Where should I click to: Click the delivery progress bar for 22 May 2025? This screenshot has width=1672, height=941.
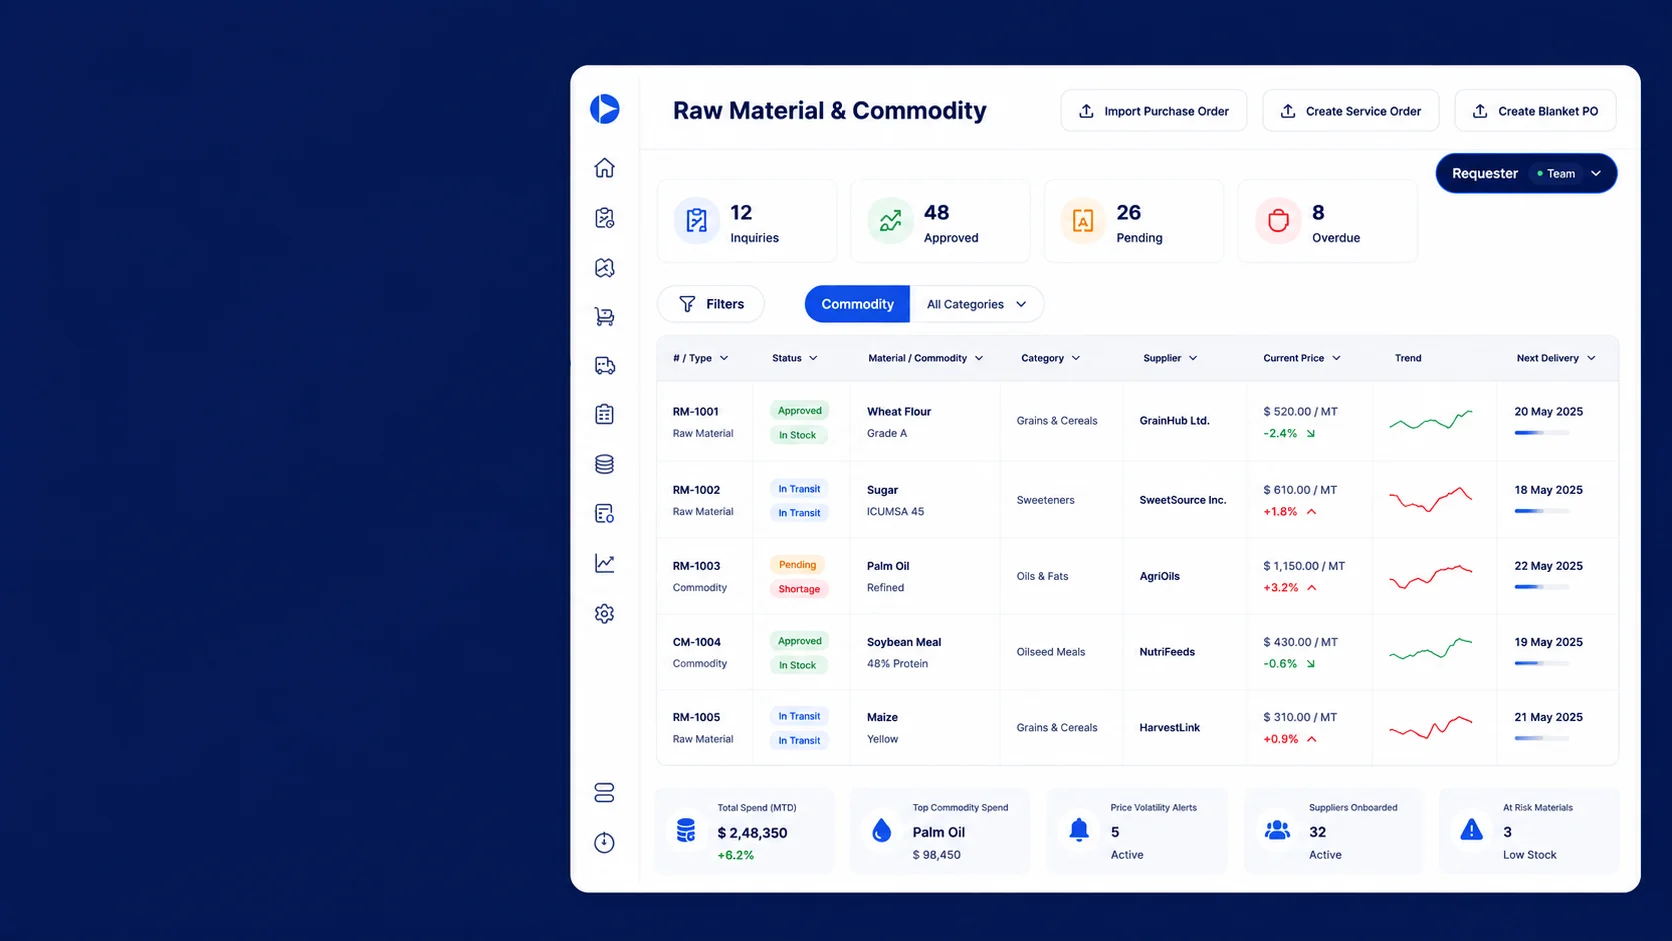pos(1541,587)
